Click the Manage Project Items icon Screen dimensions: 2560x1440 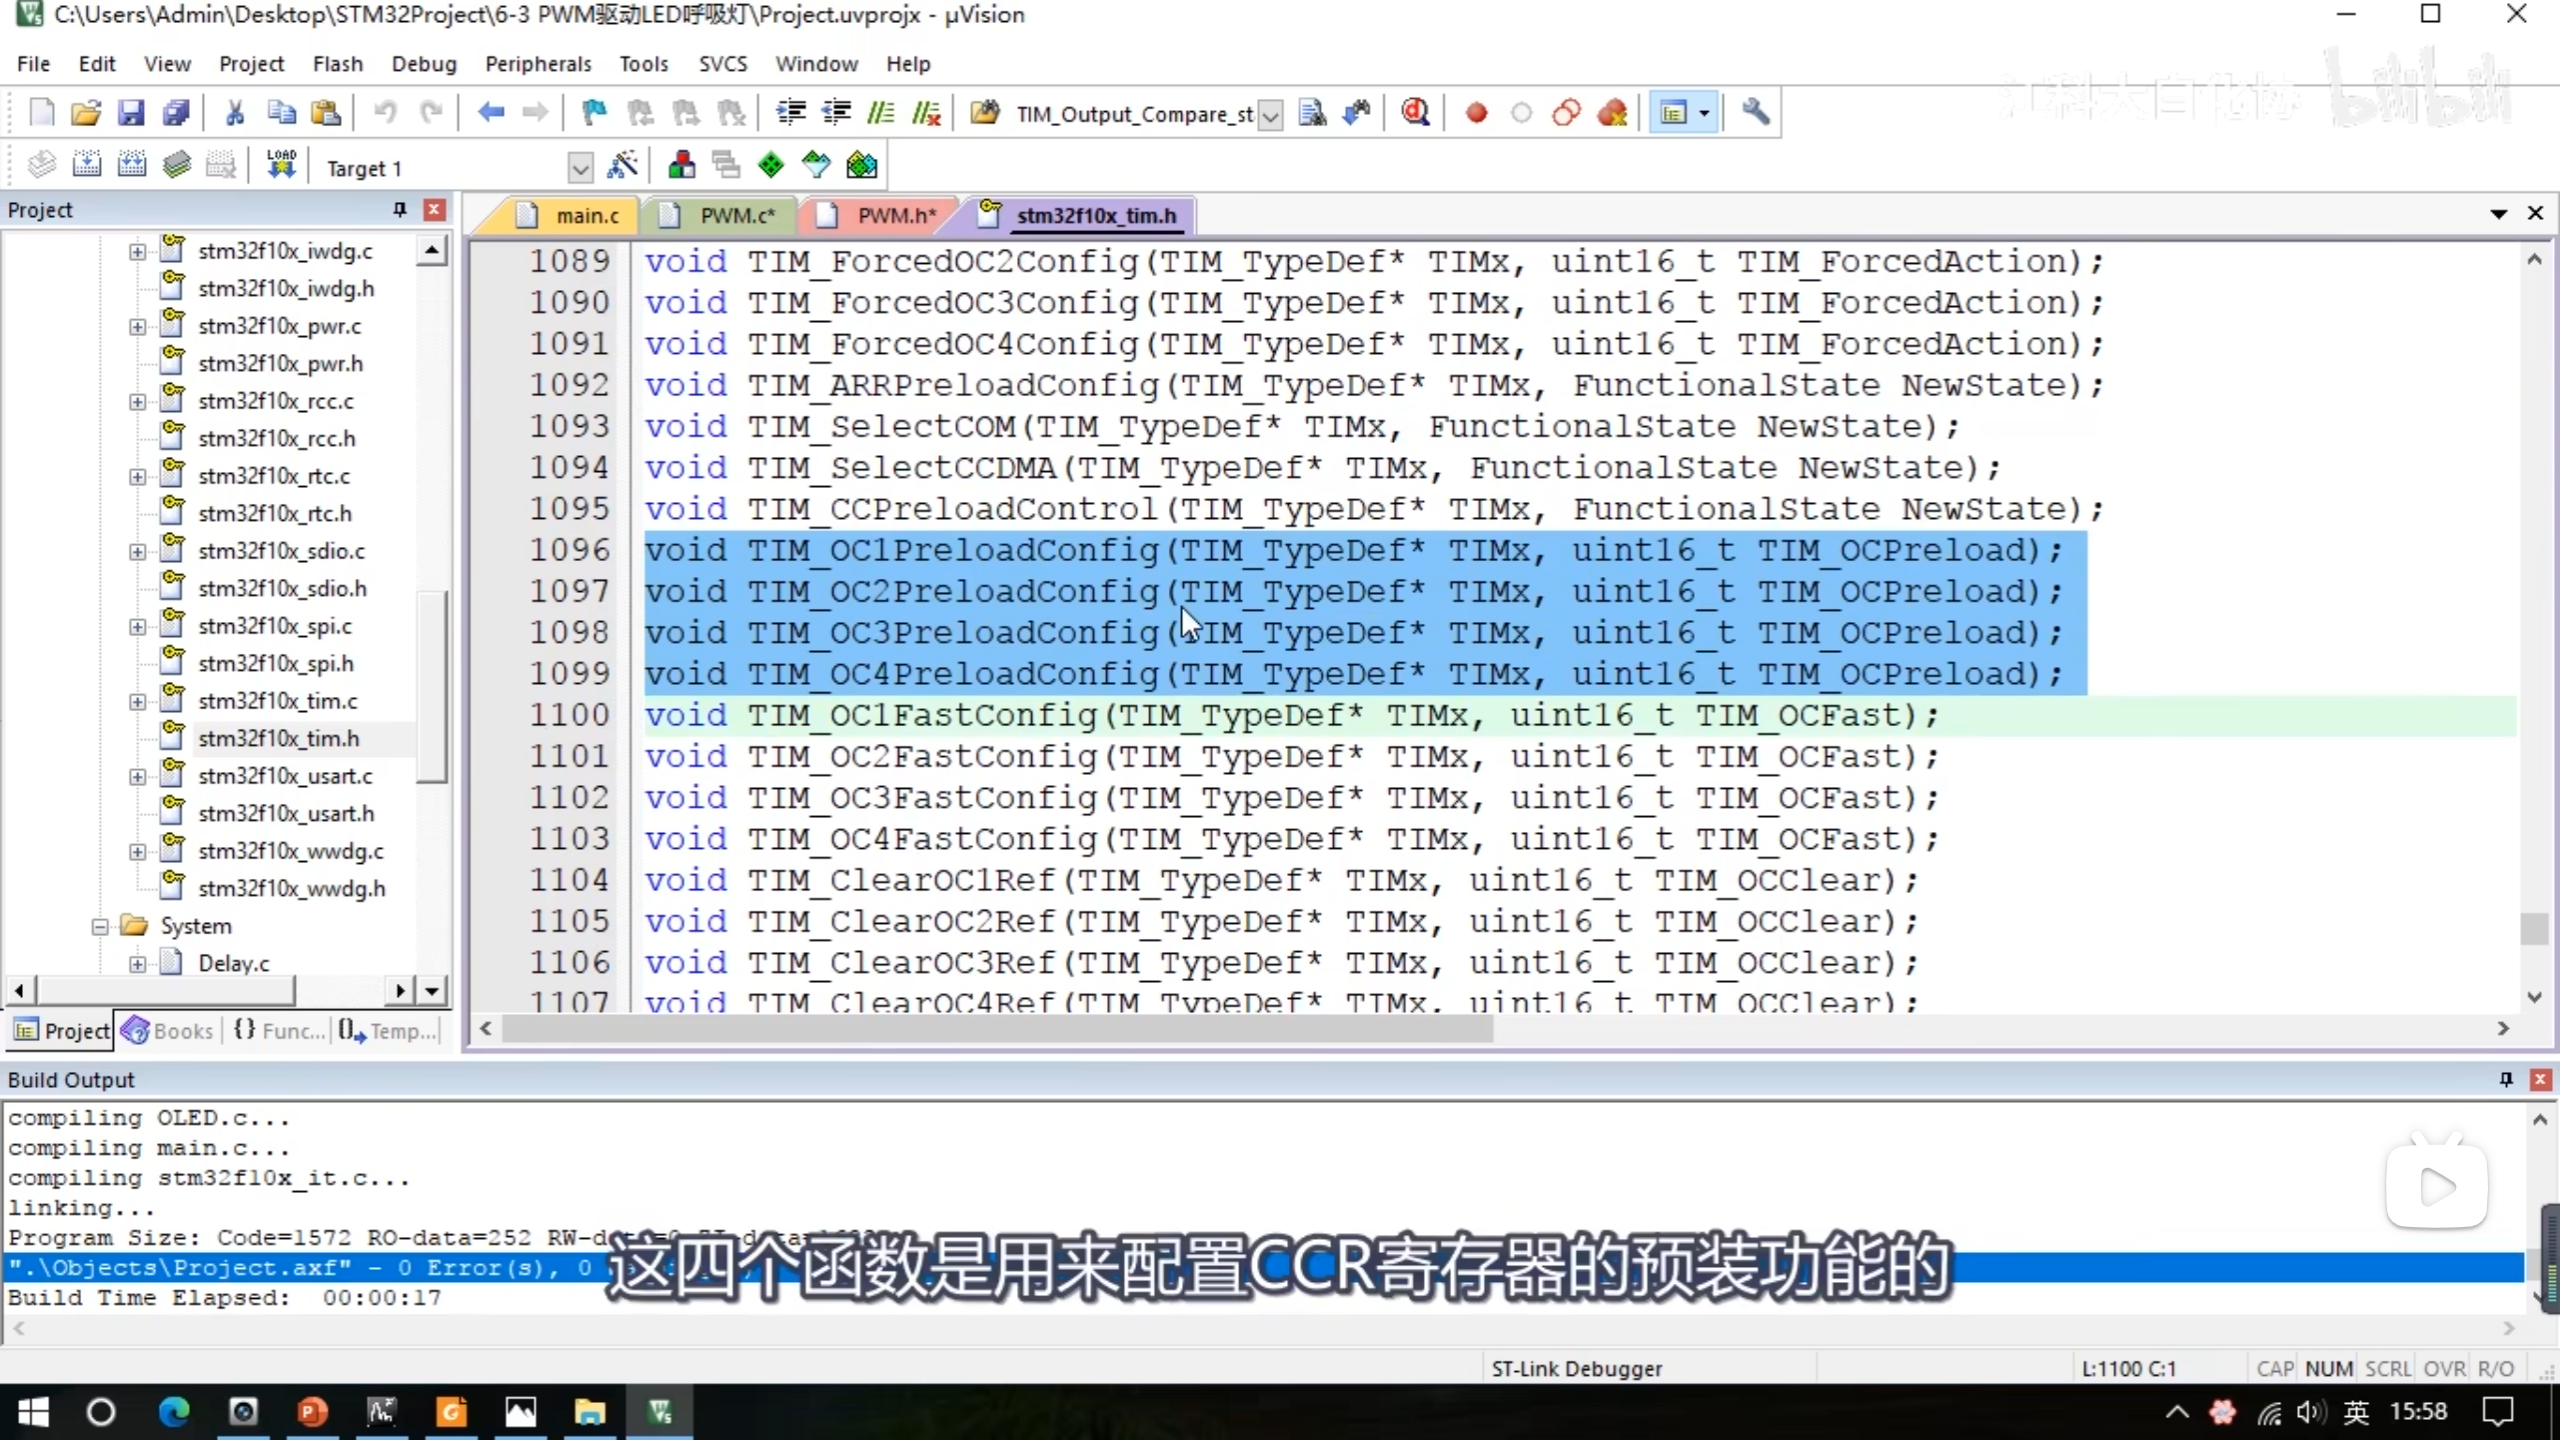coord(682,166)
